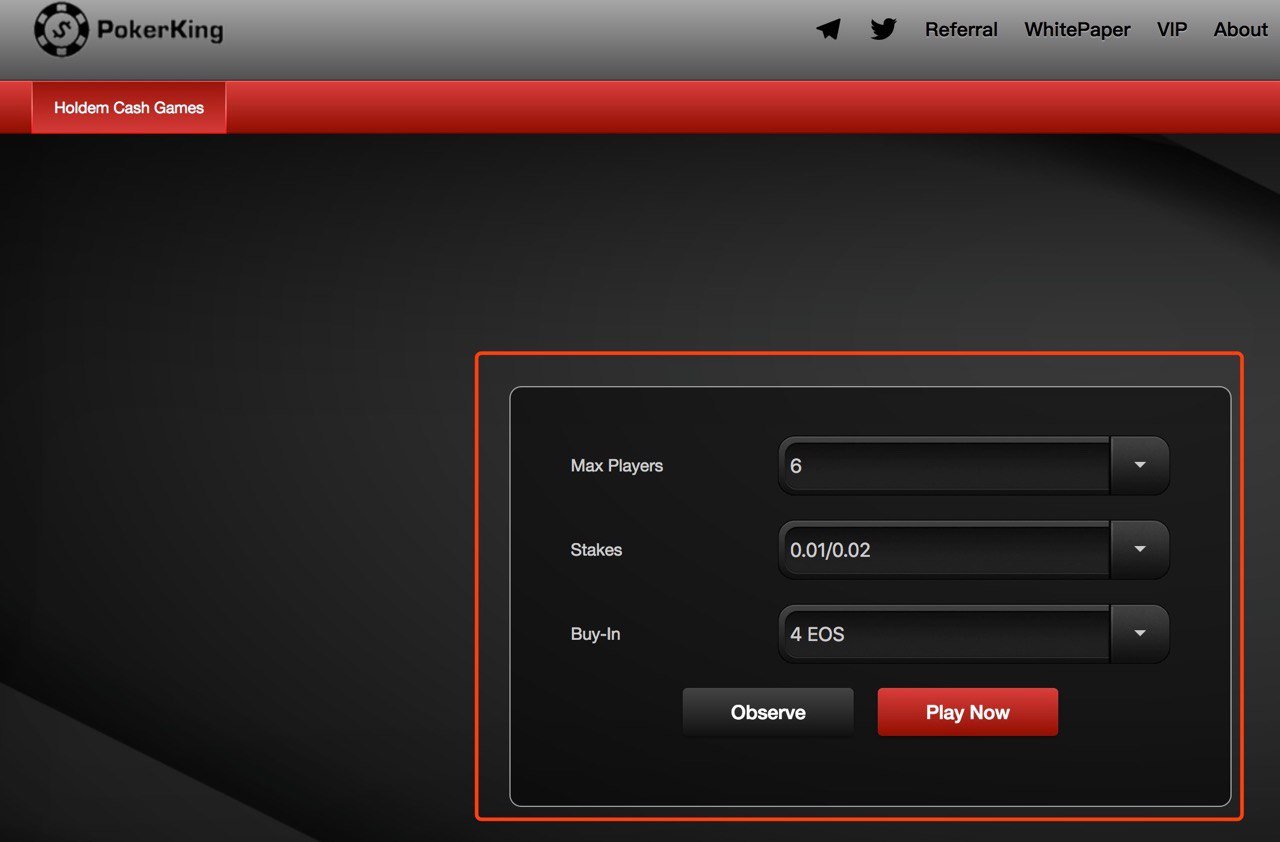Open the Twitter bird icon link

(x=883, y=30)
